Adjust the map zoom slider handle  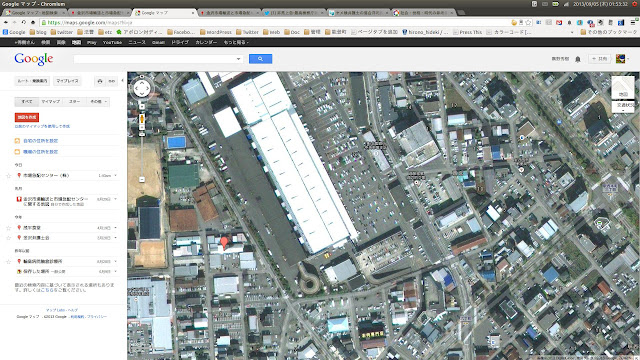(x=142, y=134)
